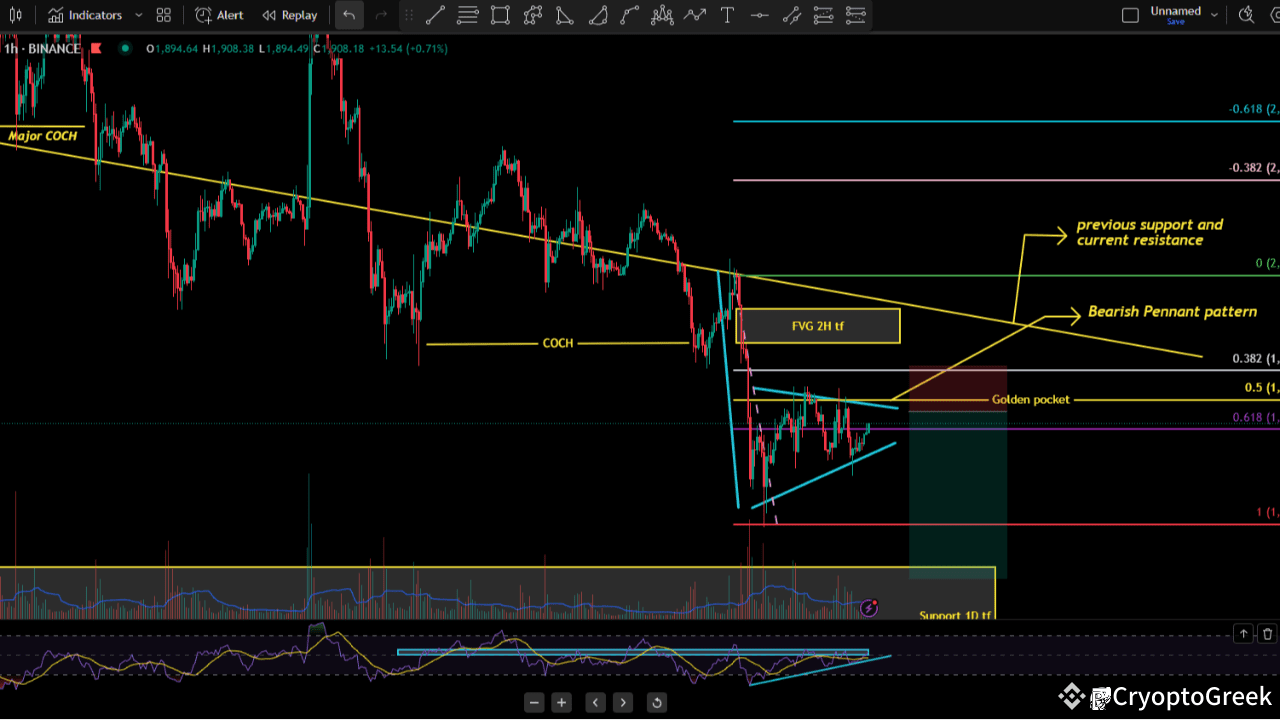Toggle the red flag marker next to BINANCE
The image size is (1280, 720).
pyautogui.click(x=95, y=47)
